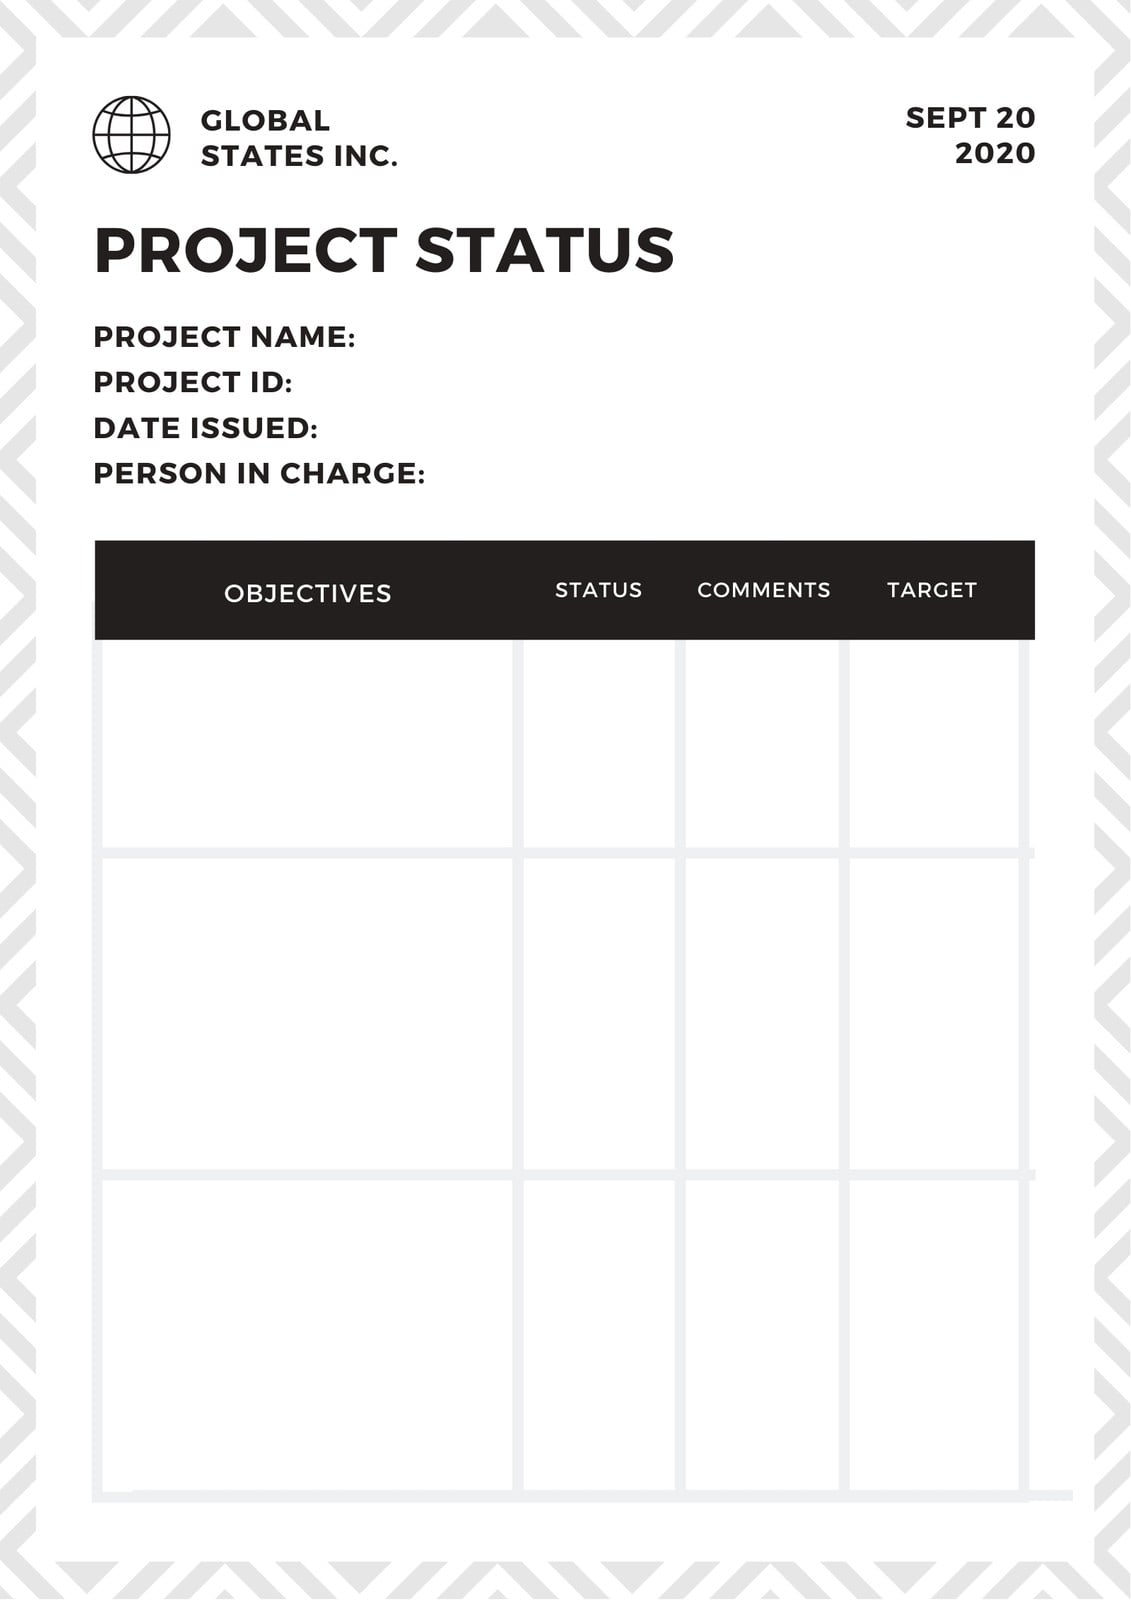Click the Sept 20 2020 date text
This screenshot has height=1600, width=1131.
pyautogui.click(x=970, y=135)
